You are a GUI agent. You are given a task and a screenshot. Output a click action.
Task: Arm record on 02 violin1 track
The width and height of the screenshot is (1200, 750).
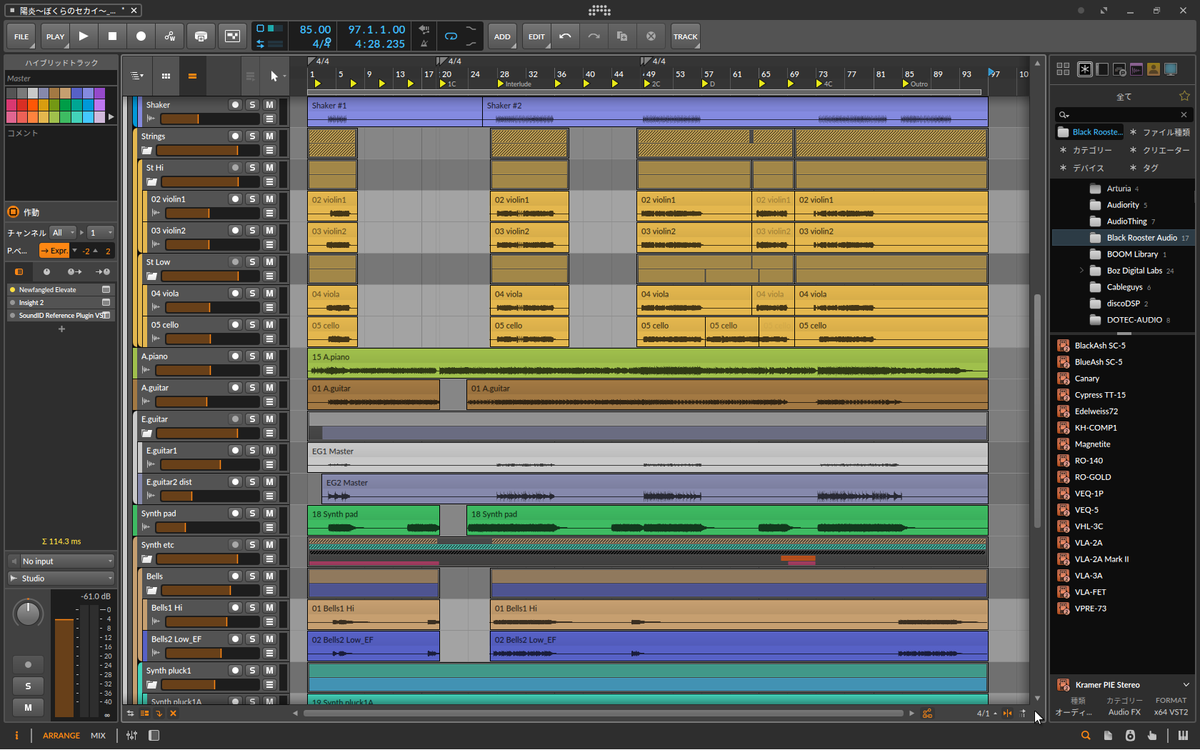235,199
